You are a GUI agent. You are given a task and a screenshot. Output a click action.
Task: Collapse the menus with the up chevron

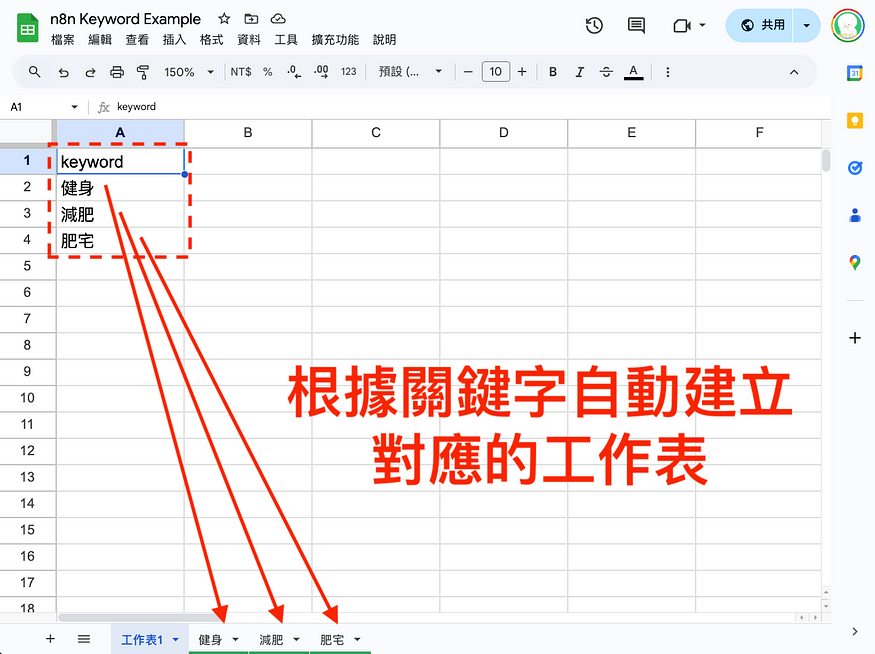click(794, 72)
